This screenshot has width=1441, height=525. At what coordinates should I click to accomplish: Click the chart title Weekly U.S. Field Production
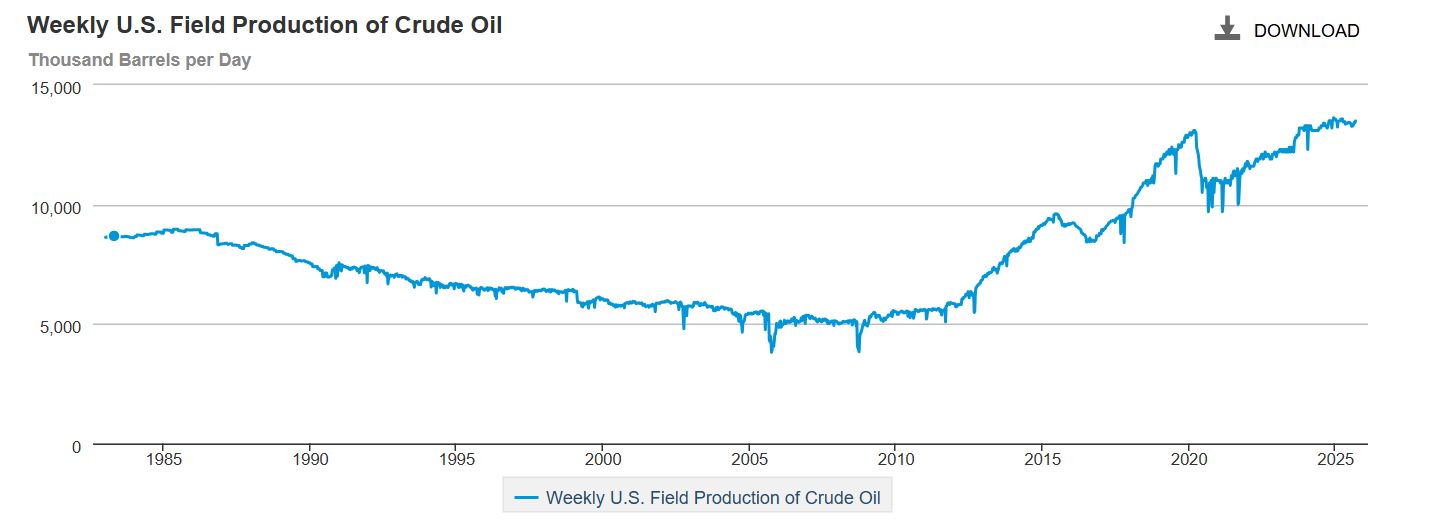point(265,25)
